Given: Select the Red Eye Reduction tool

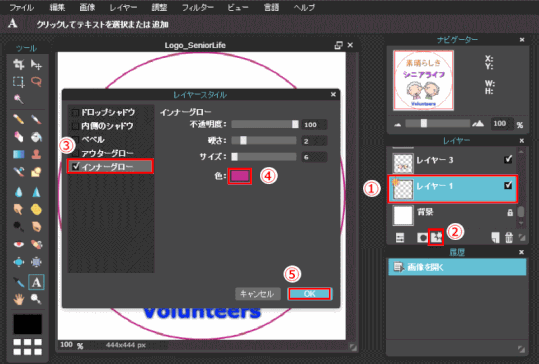Looking at the screenshot, I should click(19, 244).
